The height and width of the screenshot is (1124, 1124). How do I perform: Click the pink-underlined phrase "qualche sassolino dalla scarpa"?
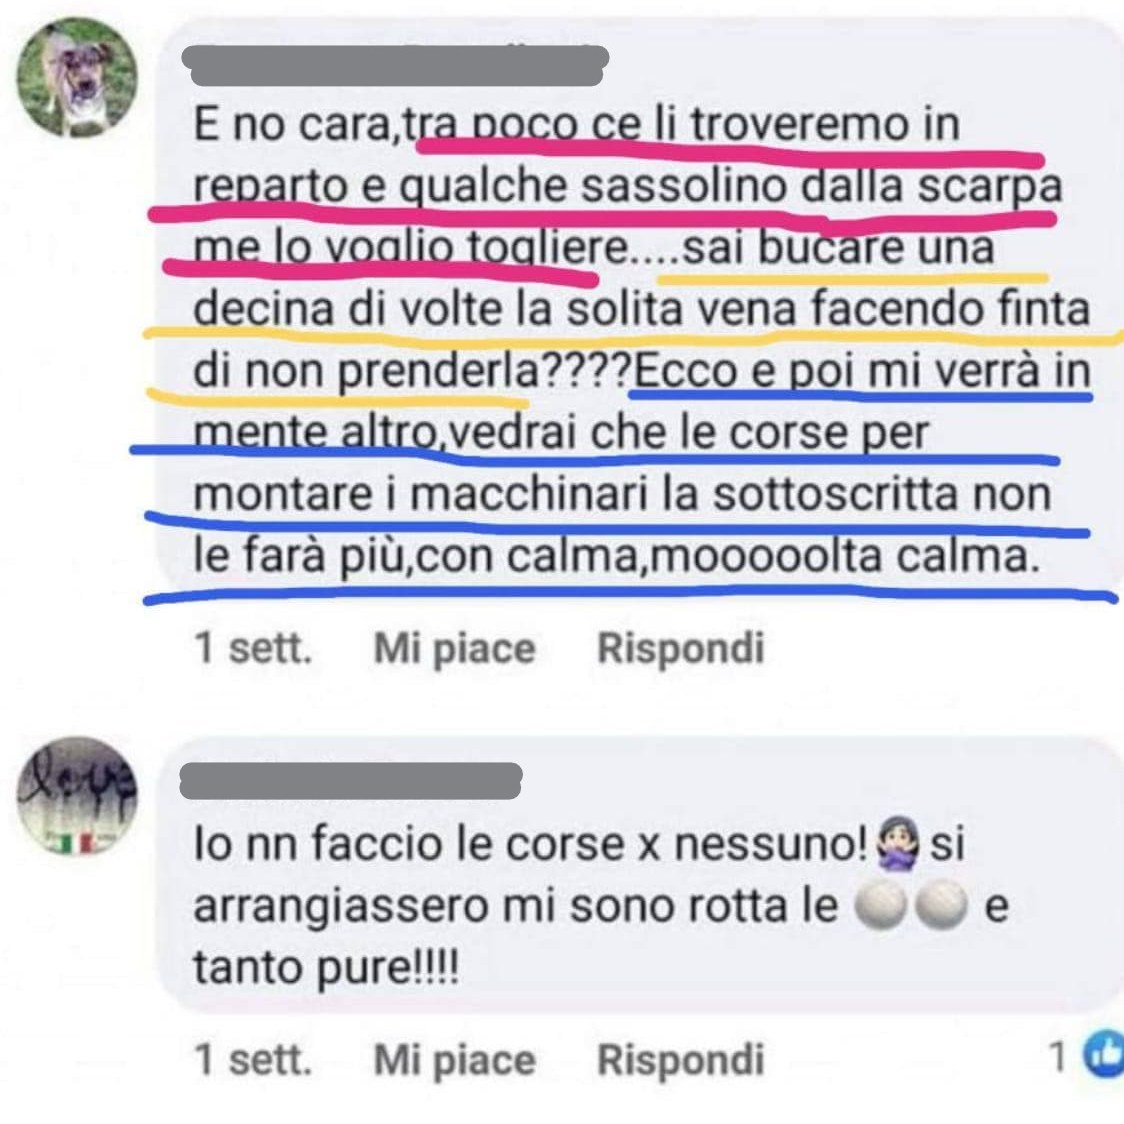click(729, 186)
